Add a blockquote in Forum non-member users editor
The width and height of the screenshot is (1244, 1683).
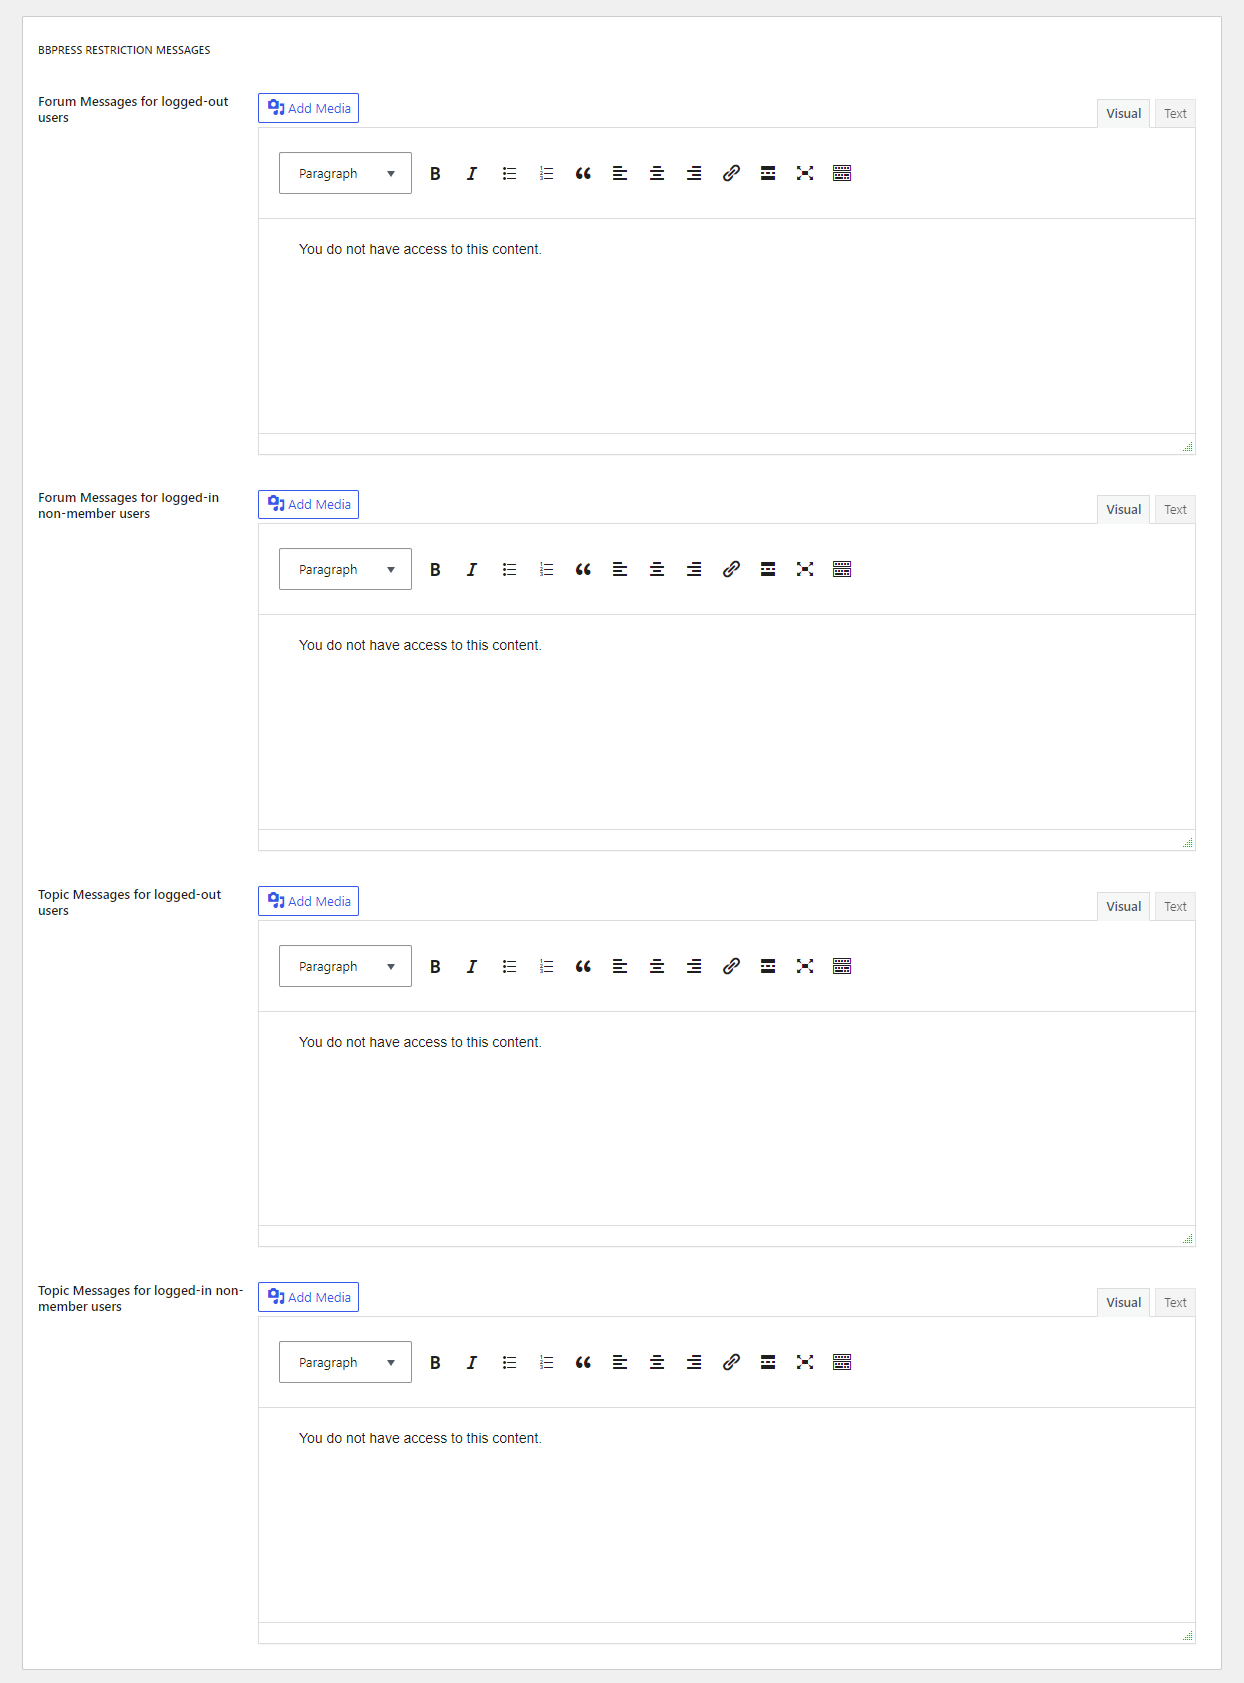tap(583, 569)
